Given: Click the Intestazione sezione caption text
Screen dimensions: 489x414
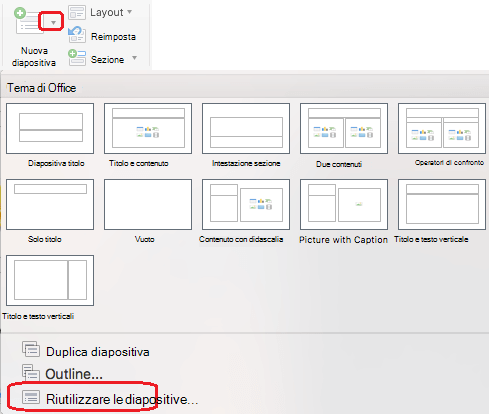Looking at the screenshot, I should [x=246, y=163].
